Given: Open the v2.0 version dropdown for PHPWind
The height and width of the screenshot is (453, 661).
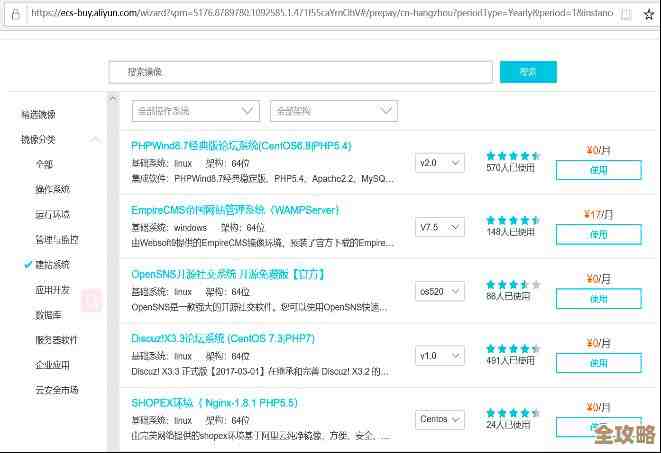Looking at the screenshot, I should 440,162.
